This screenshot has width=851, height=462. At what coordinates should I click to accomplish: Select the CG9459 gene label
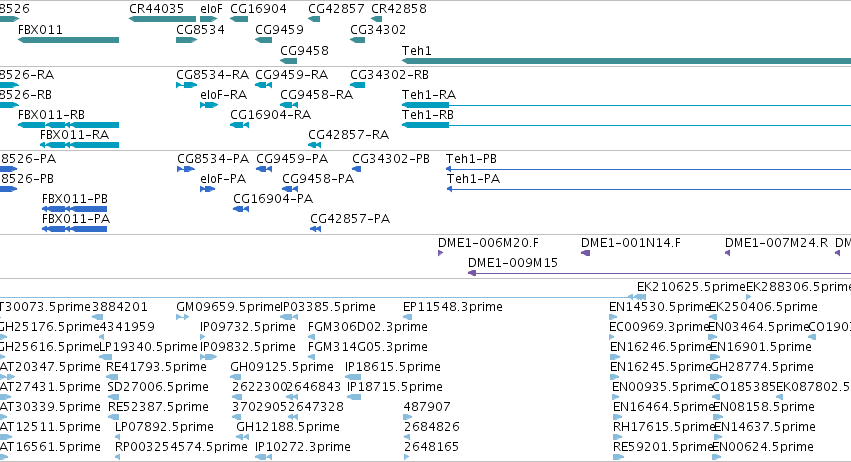(x=280, y=30)
